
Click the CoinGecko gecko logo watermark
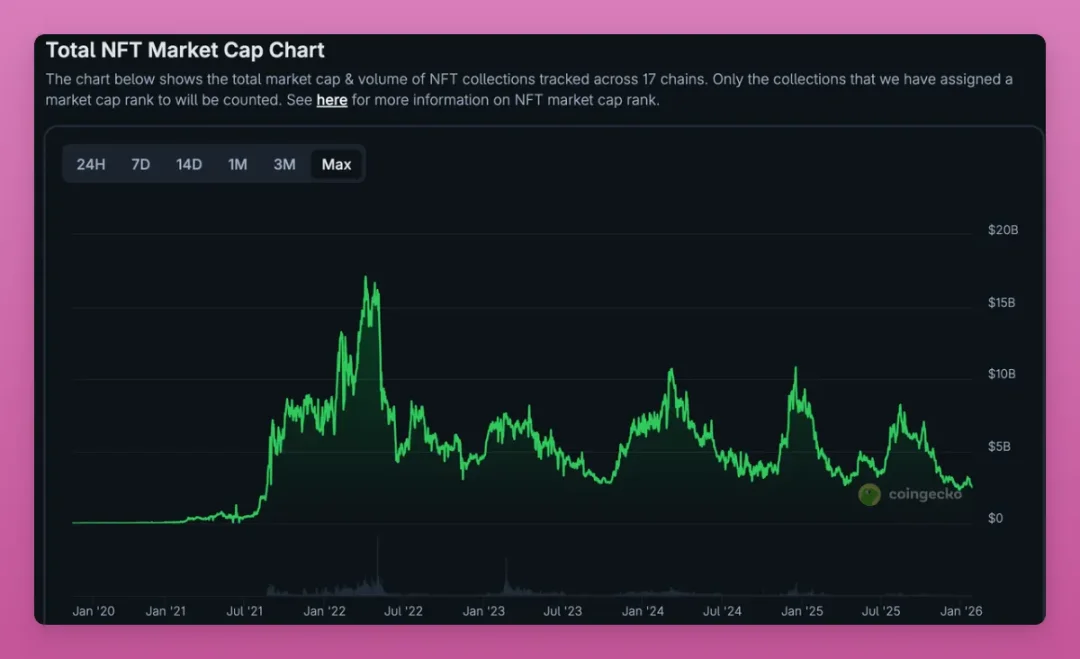point(869,494)
